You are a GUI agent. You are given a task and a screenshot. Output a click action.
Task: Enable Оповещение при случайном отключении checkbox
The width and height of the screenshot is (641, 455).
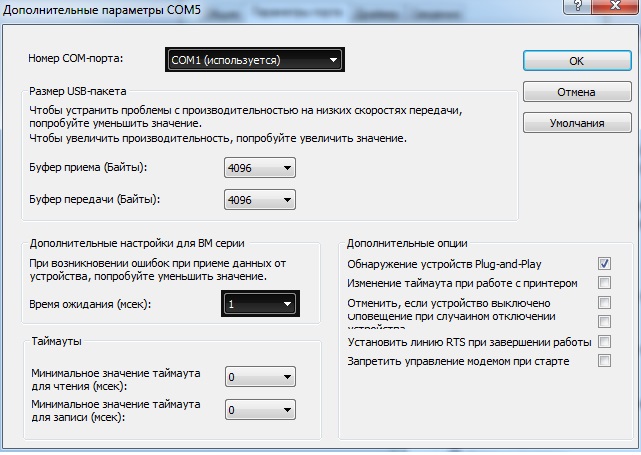pyautogui.click(x=604, y=321)
